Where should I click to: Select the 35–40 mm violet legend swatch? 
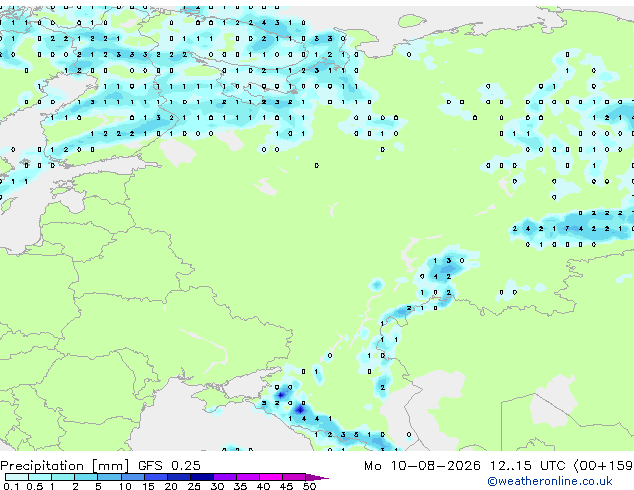(x=248, y=477)
